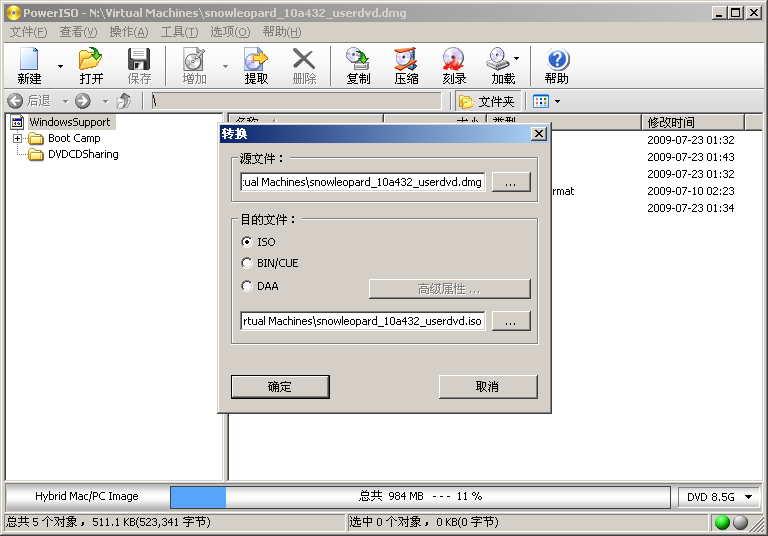Close the 转换 dialog with X
The image size is (768, 536).
point(539,134)
